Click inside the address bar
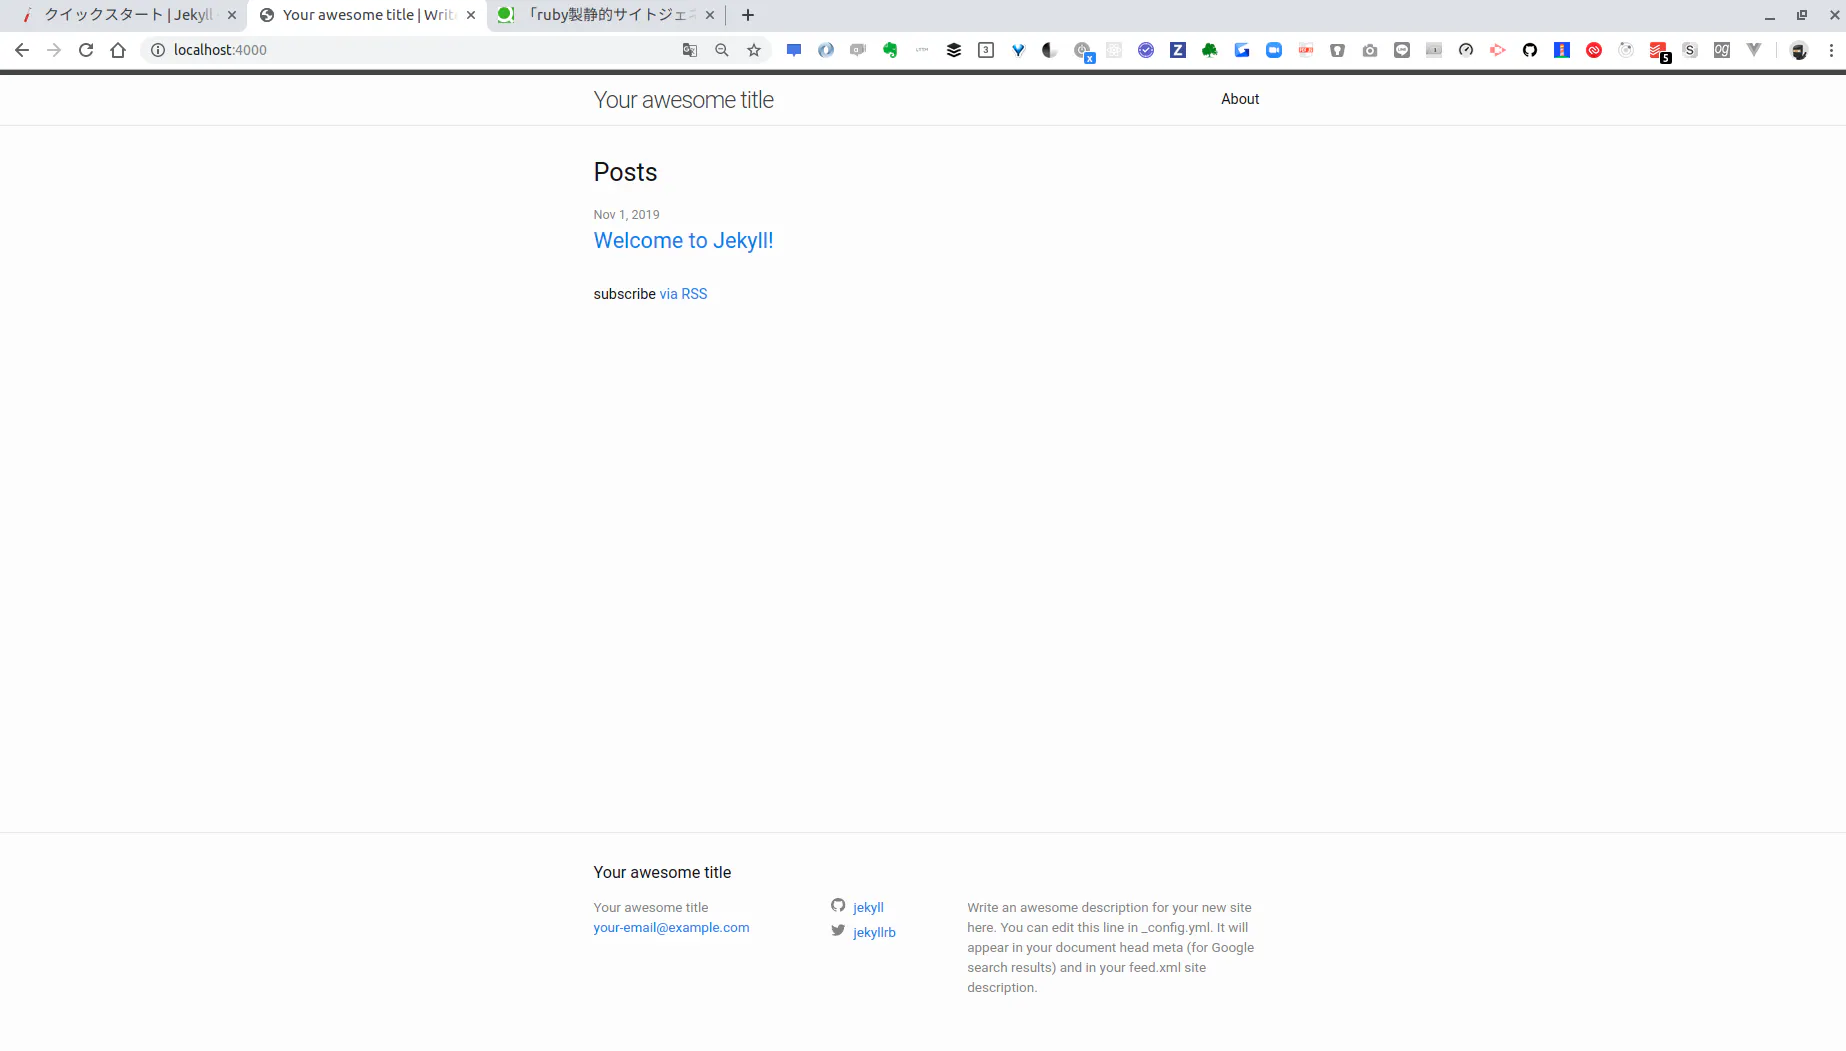Screen dimensions: 1846x1051 pos(400,49)
